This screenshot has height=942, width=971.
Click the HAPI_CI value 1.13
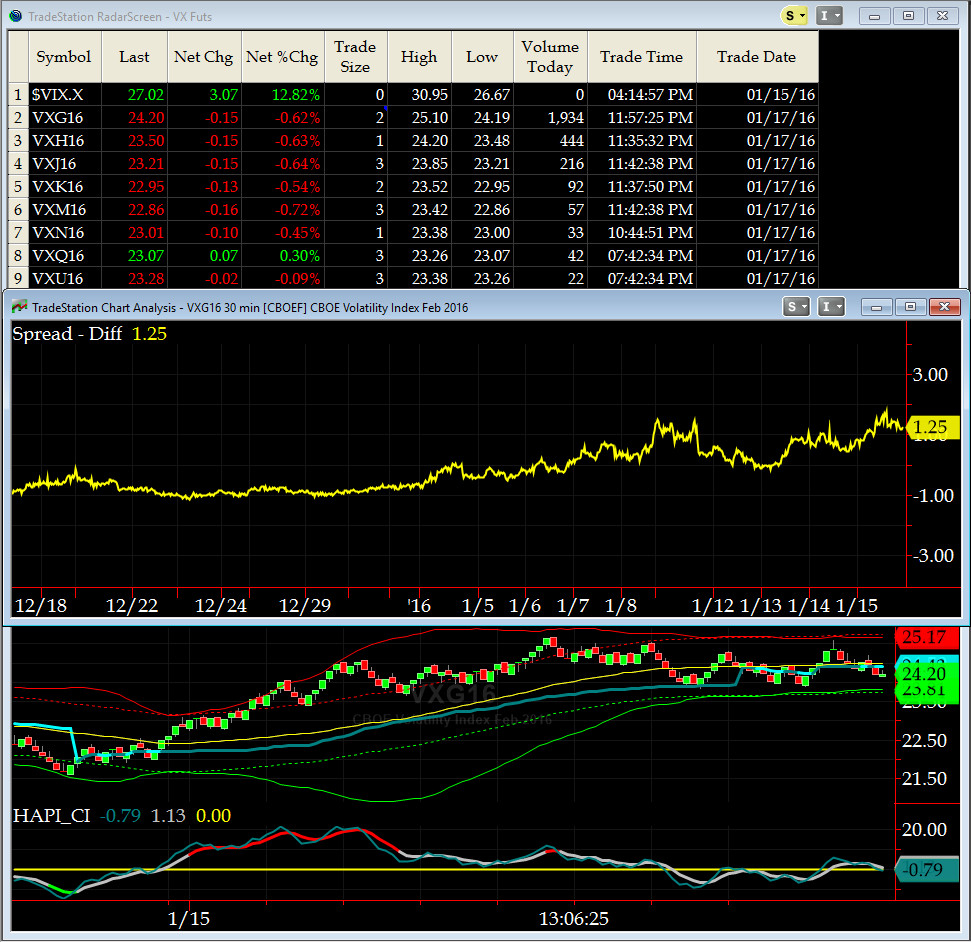click(x=168, y=816)
